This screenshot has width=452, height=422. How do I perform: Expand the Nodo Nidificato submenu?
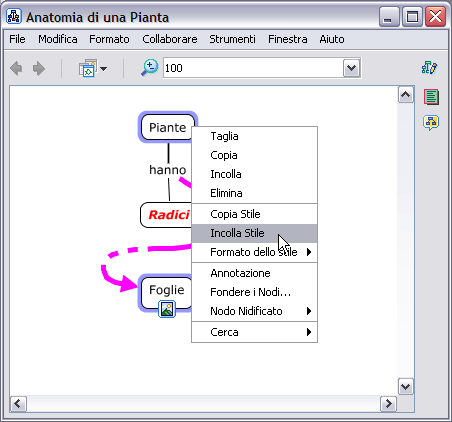[254, 311]
